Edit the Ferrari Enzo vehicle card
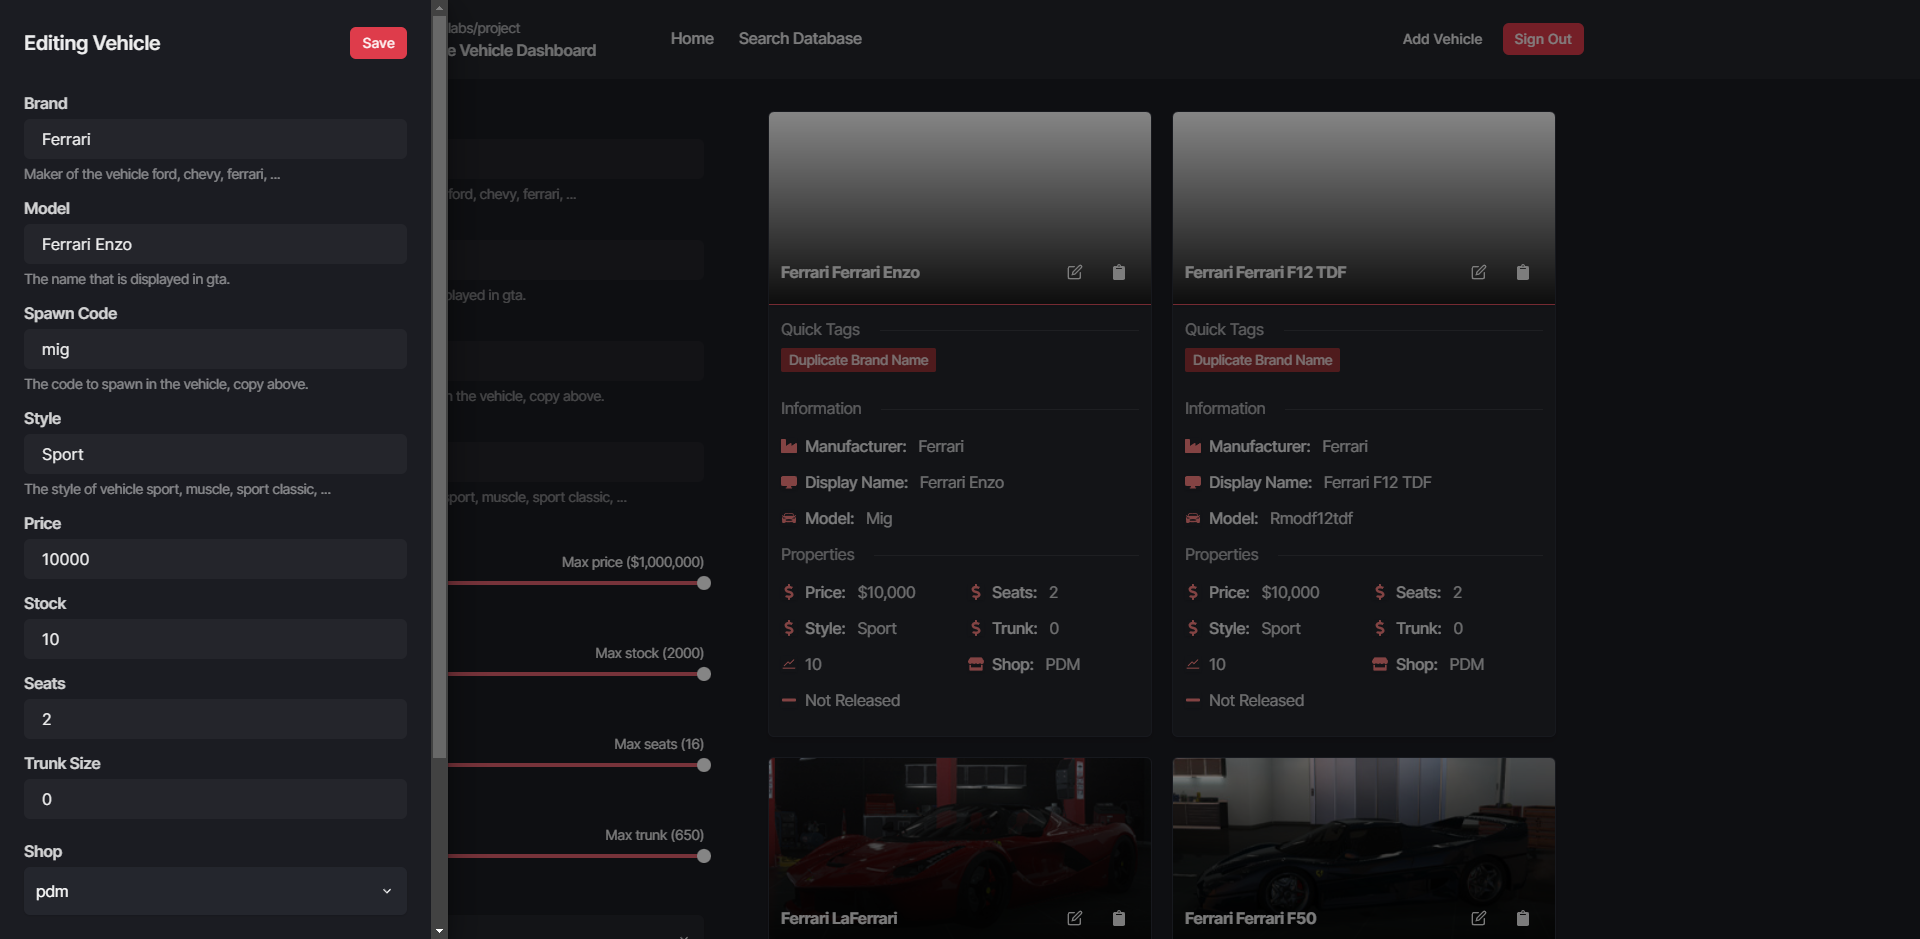The width and height of the screenshot is (1920, 939). pos(1075,271)
